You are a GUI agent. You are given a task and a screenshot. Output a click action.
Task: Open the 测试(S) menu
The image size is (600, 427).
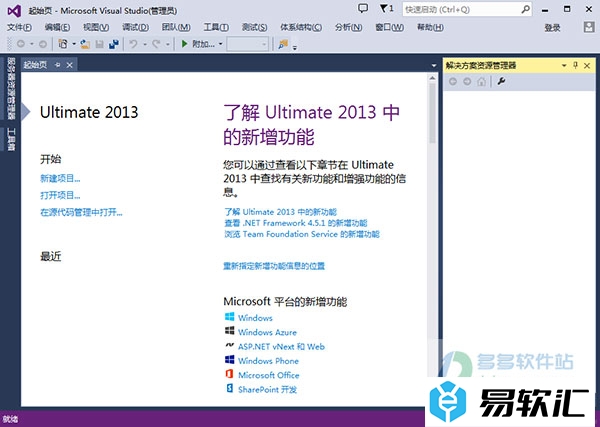click(x=254, y=27)
